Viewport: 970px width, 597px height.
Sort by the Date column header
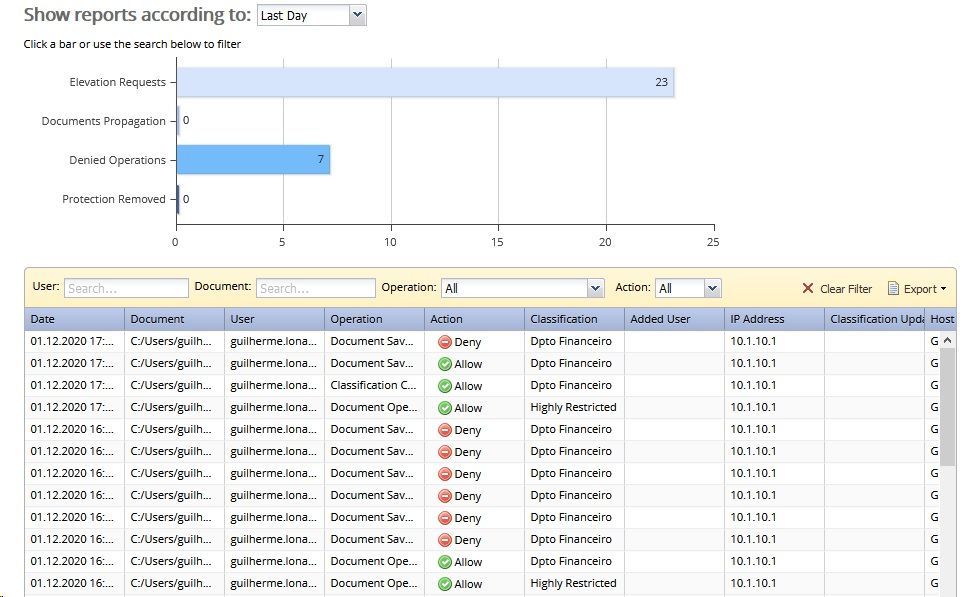(x=74, y=319)
